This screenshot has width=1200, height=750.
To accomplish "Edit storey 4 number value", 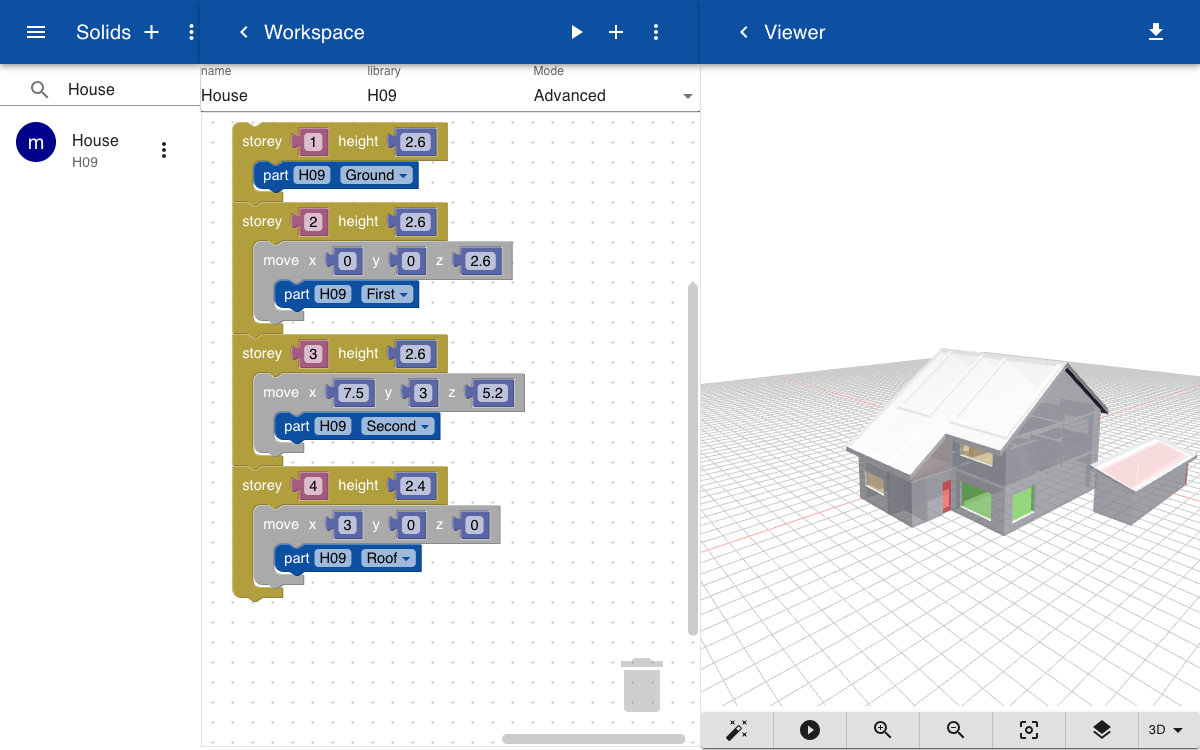I will point(313,486).
